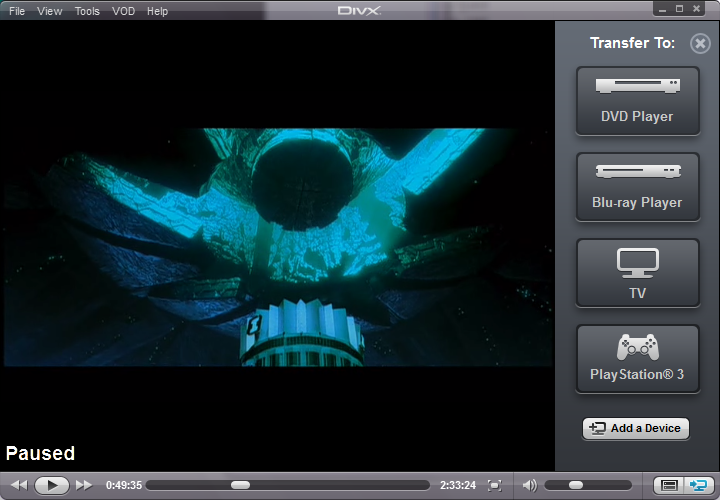Toggle the transfer-to-device panel icon

pos(699,485)
